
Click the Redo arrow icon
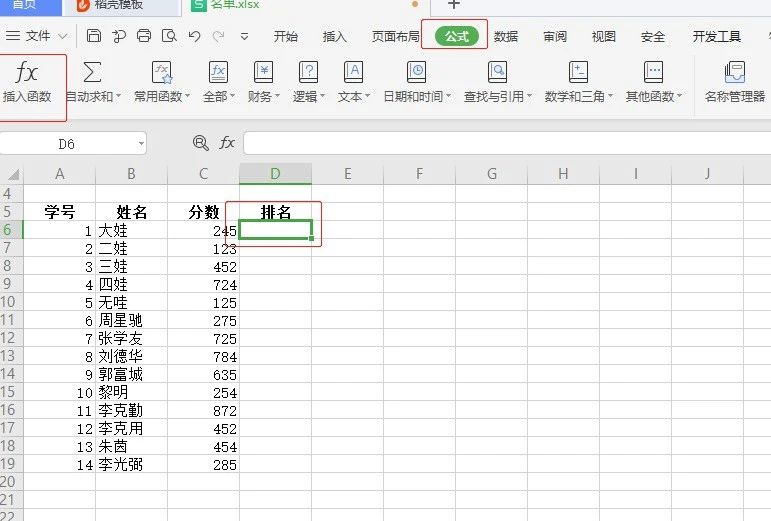(x=219, y=36)
